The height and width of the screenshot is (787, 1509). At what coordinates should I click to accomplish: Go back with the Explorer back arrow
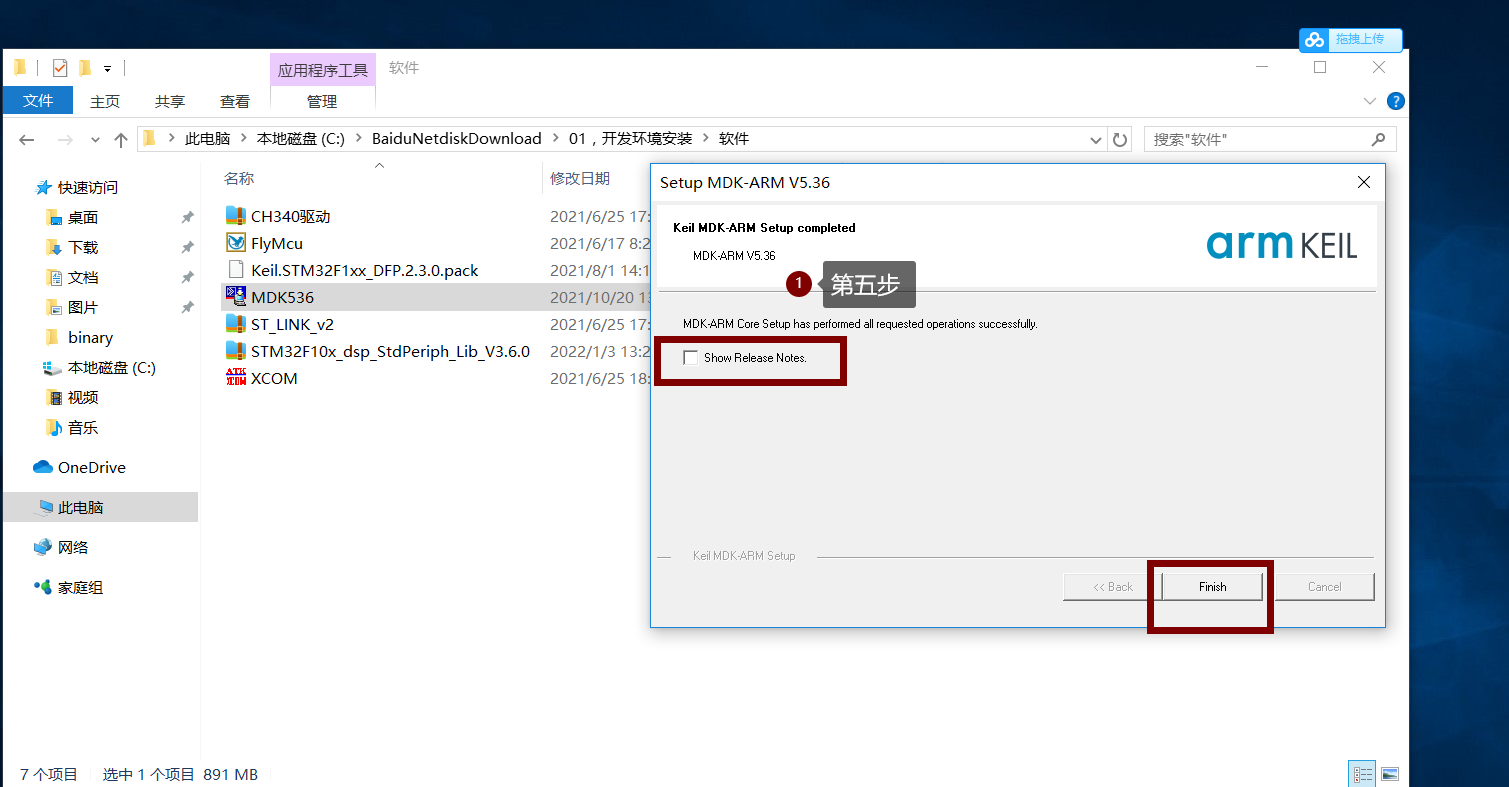[27, 140]
